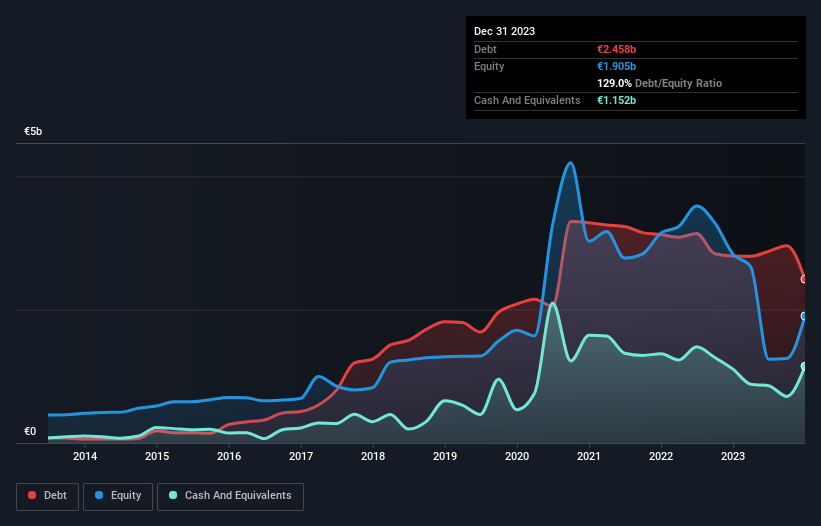Click Cash And Equivalents label in tooltip
The image size is (821, 526).
[x=527, y=100]
